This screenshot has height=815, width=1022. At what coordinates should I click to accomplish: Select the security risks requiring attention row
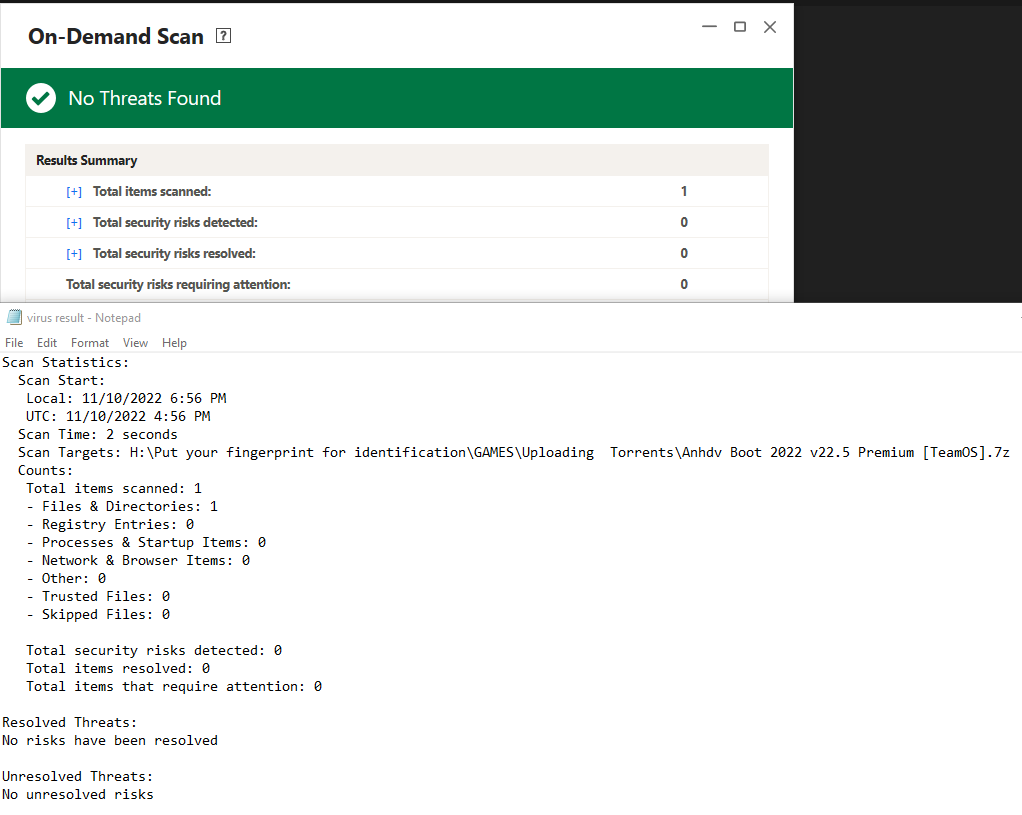[x=178, y=285]
